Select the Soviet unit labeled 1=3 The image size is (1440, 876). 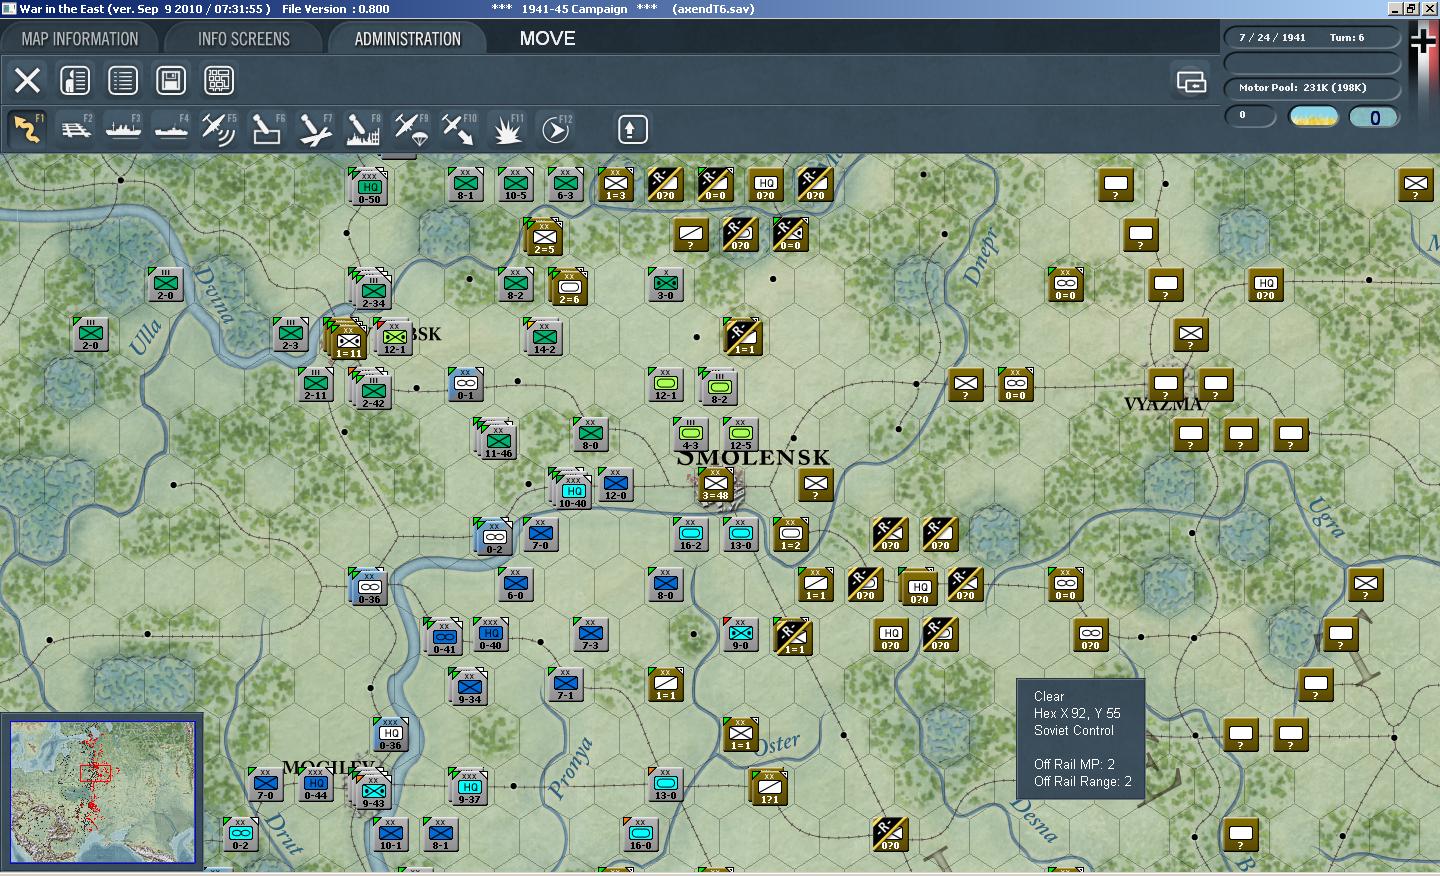click(x=615, y=185)
